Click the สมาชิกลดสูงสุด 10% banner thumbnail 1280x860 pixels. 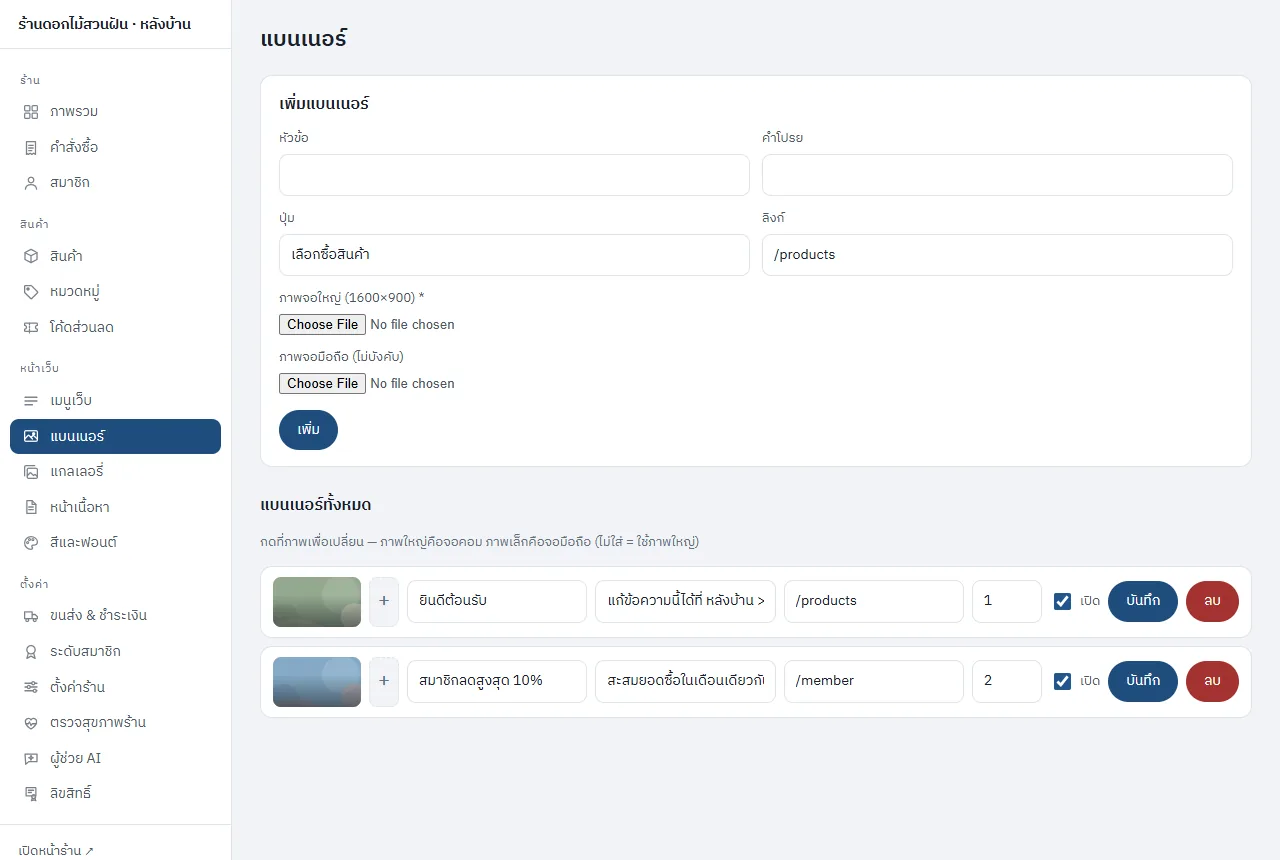[x=317, y=682]
